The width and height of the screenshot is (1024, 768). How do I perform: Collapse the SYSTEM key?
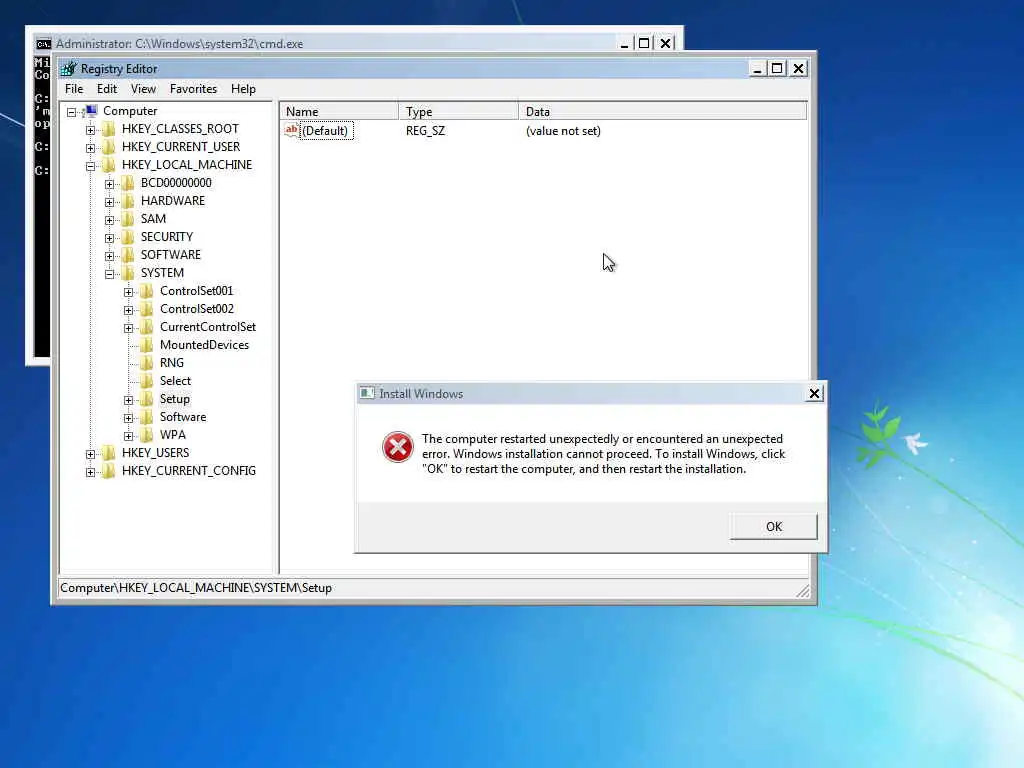pos(109,274)
